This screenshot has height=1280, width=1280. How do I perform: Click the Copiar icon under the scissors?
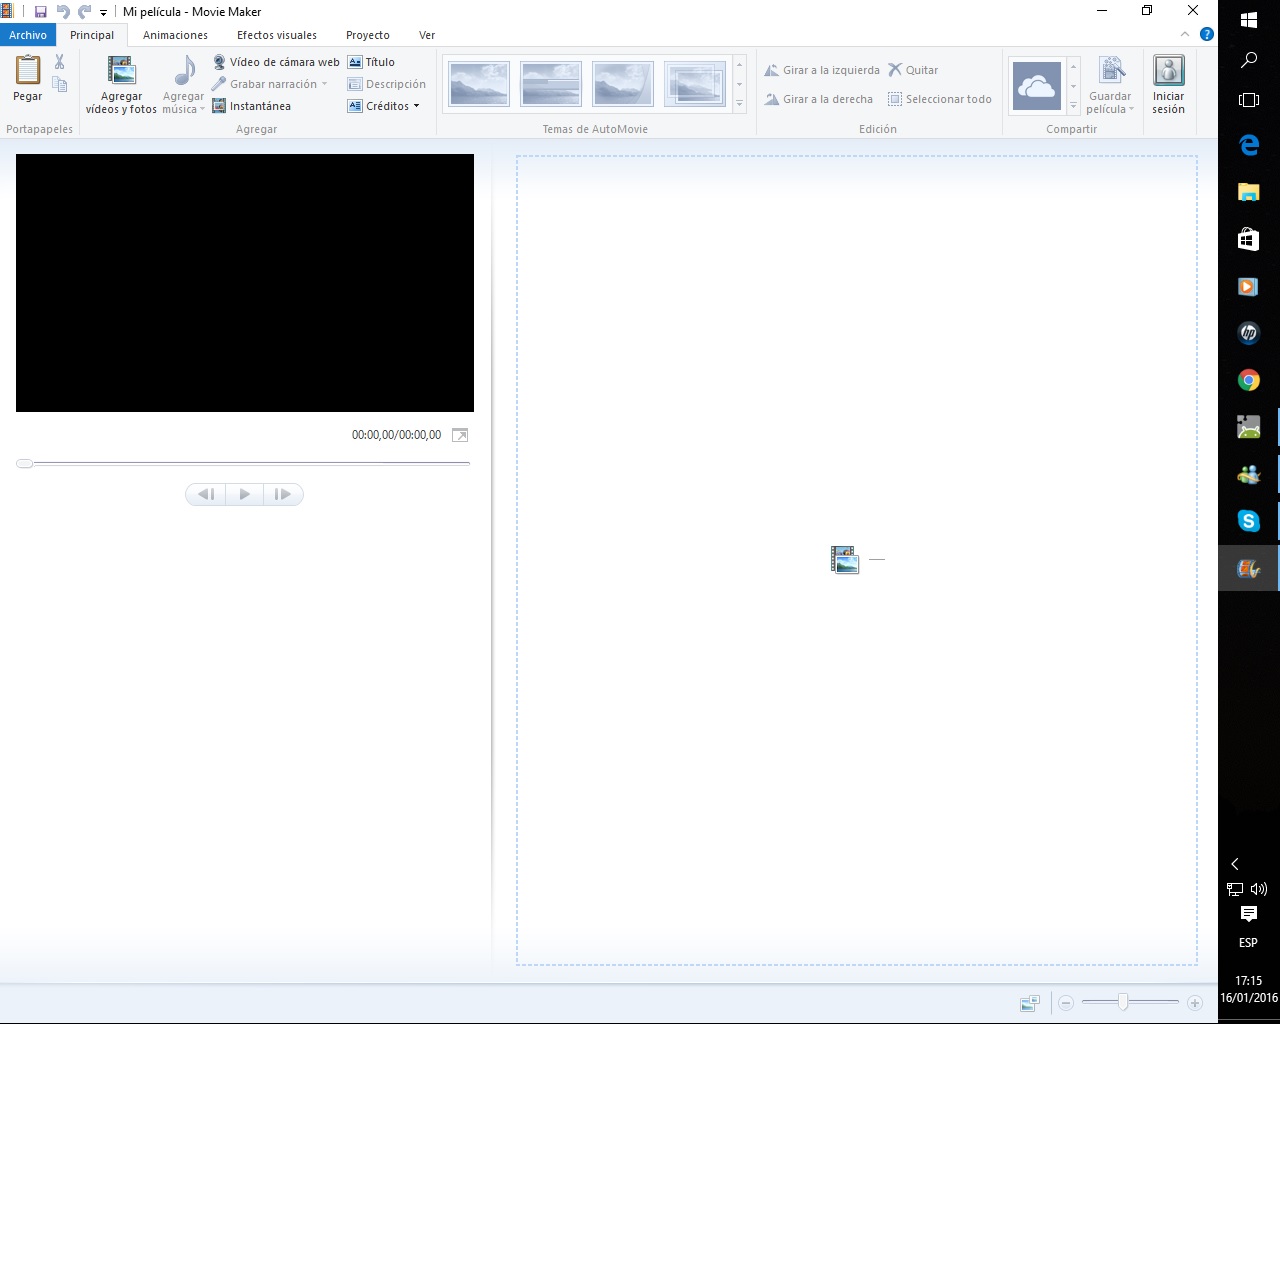click(60, 85)
